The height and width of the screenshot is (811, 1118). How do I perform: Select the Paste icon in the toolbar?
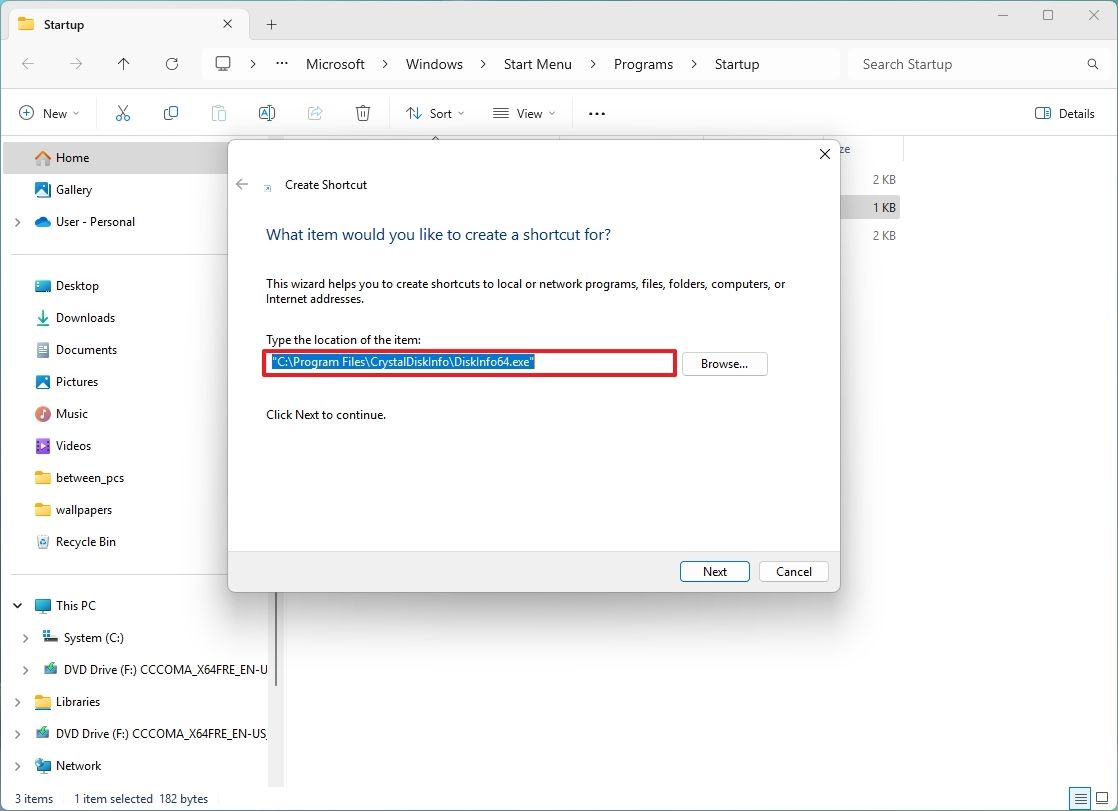point(218,113)
